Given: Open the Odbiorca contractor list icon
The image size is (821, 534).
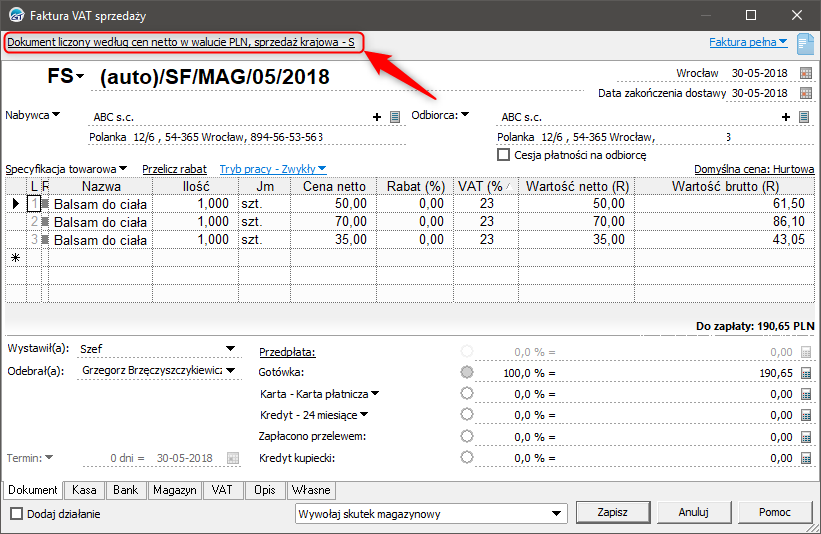Looking at the screenshot, I should coord(803,117).
